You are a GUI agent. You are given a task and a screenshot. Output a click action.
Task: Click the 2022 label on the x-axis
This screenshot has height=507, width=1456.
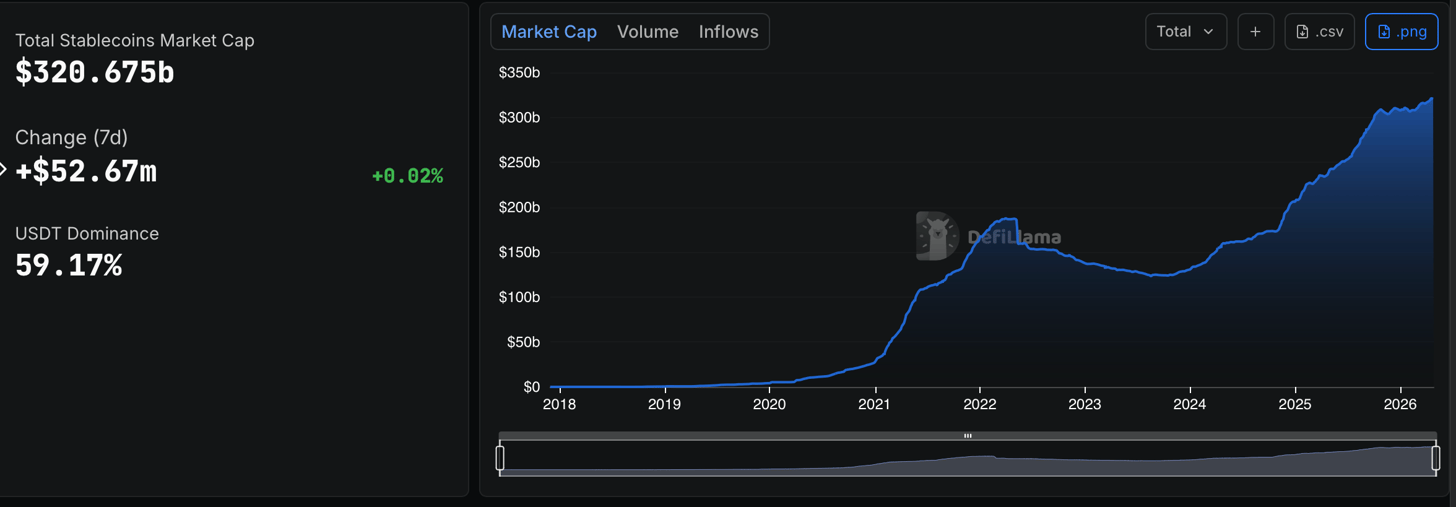[979, 404]
